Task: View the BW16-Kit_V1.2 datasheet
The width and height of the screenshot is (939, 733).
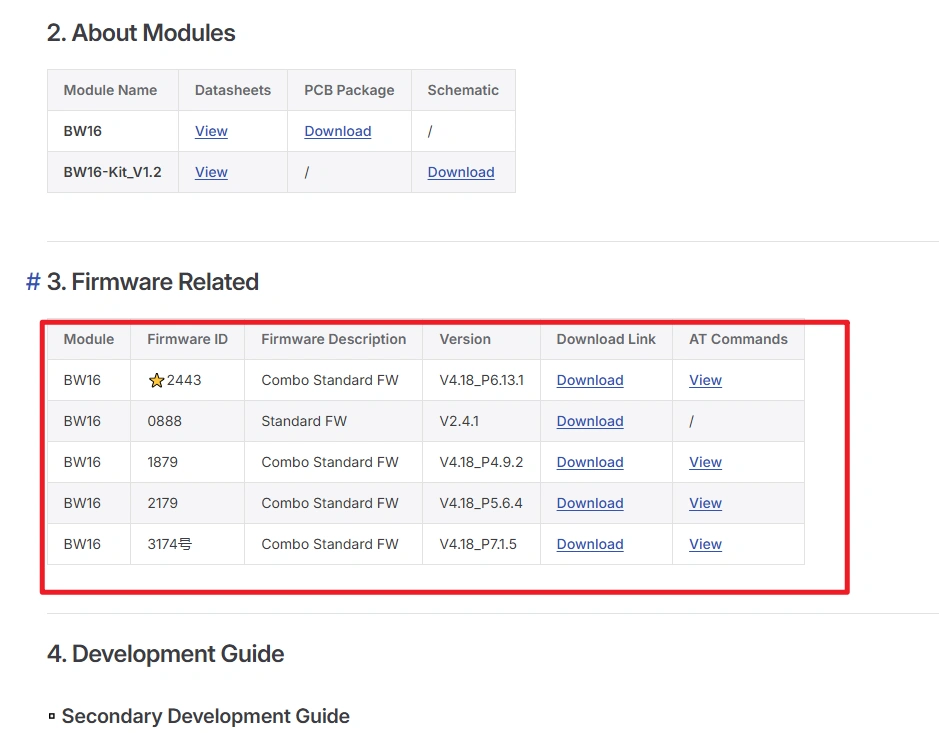Action: point(211,172)
